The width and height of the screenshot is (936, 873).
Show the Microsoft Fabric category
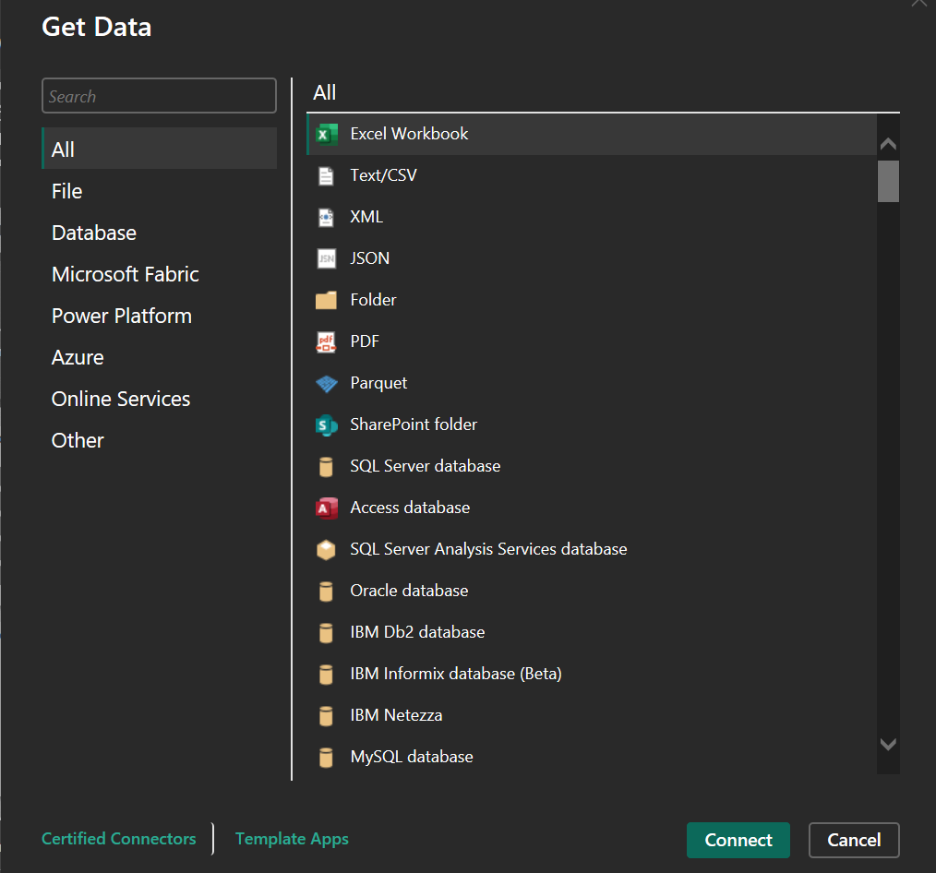pyautogui.click(x=125, y=274)
